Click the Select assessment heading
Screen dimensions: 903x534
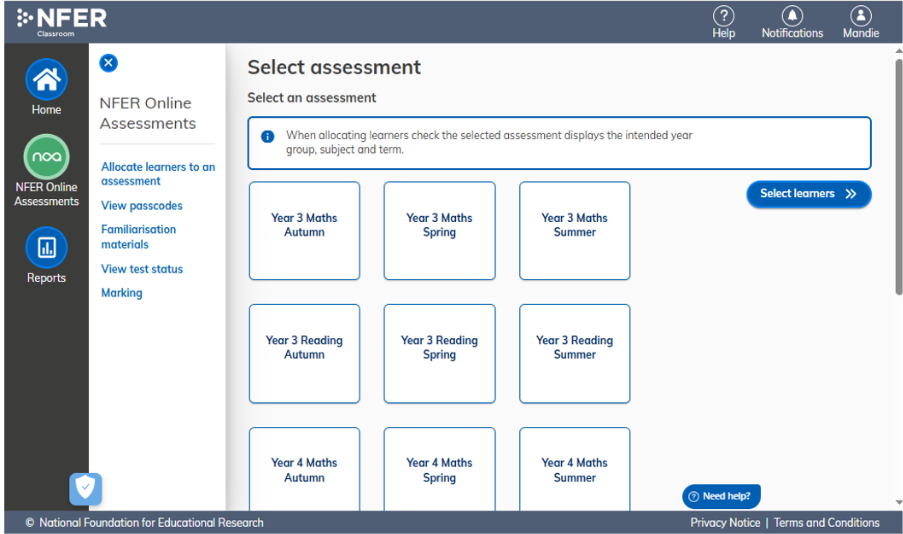[x=334, y=67]
